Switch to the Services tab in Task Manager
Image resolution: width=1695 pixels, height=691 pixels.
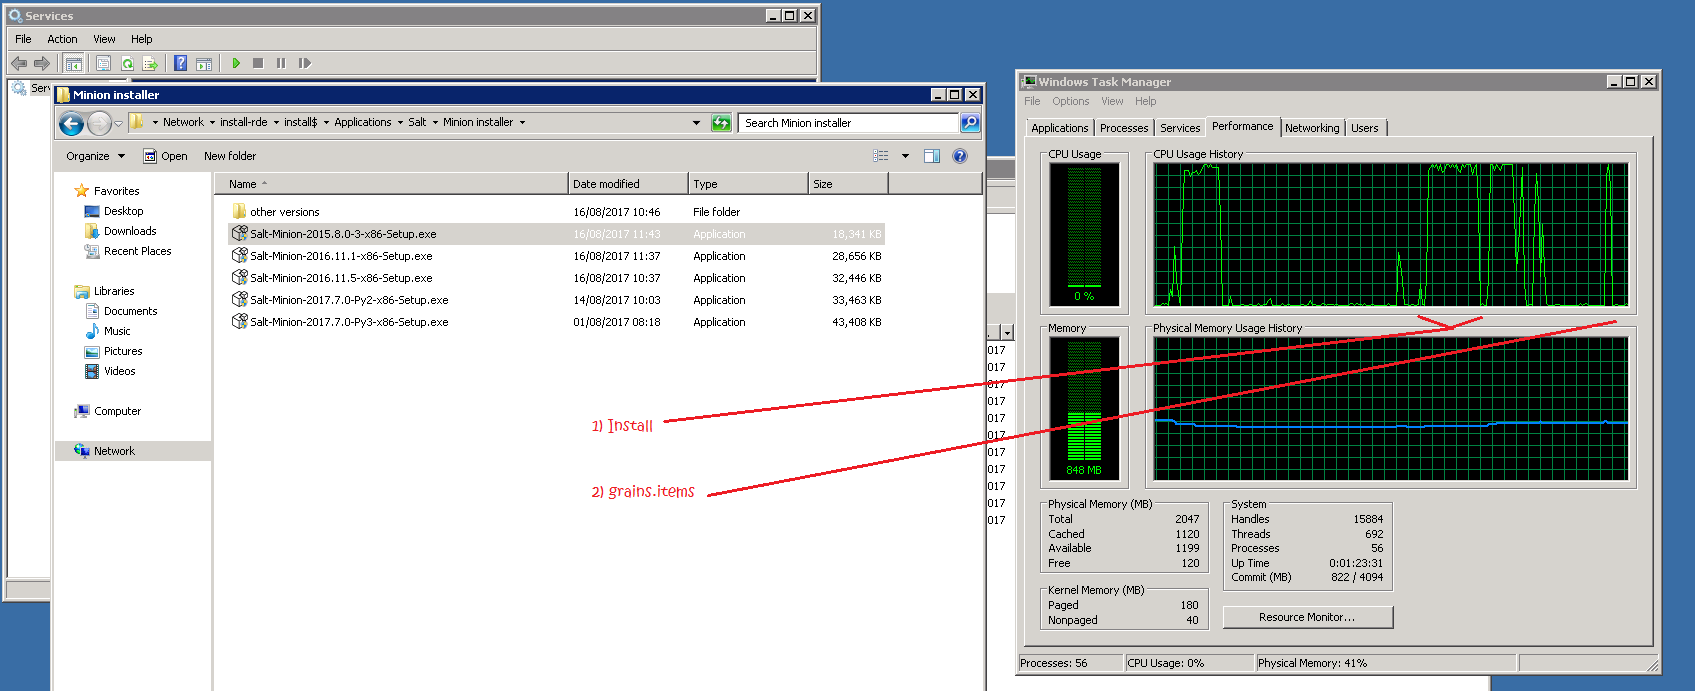(1180, 128)
